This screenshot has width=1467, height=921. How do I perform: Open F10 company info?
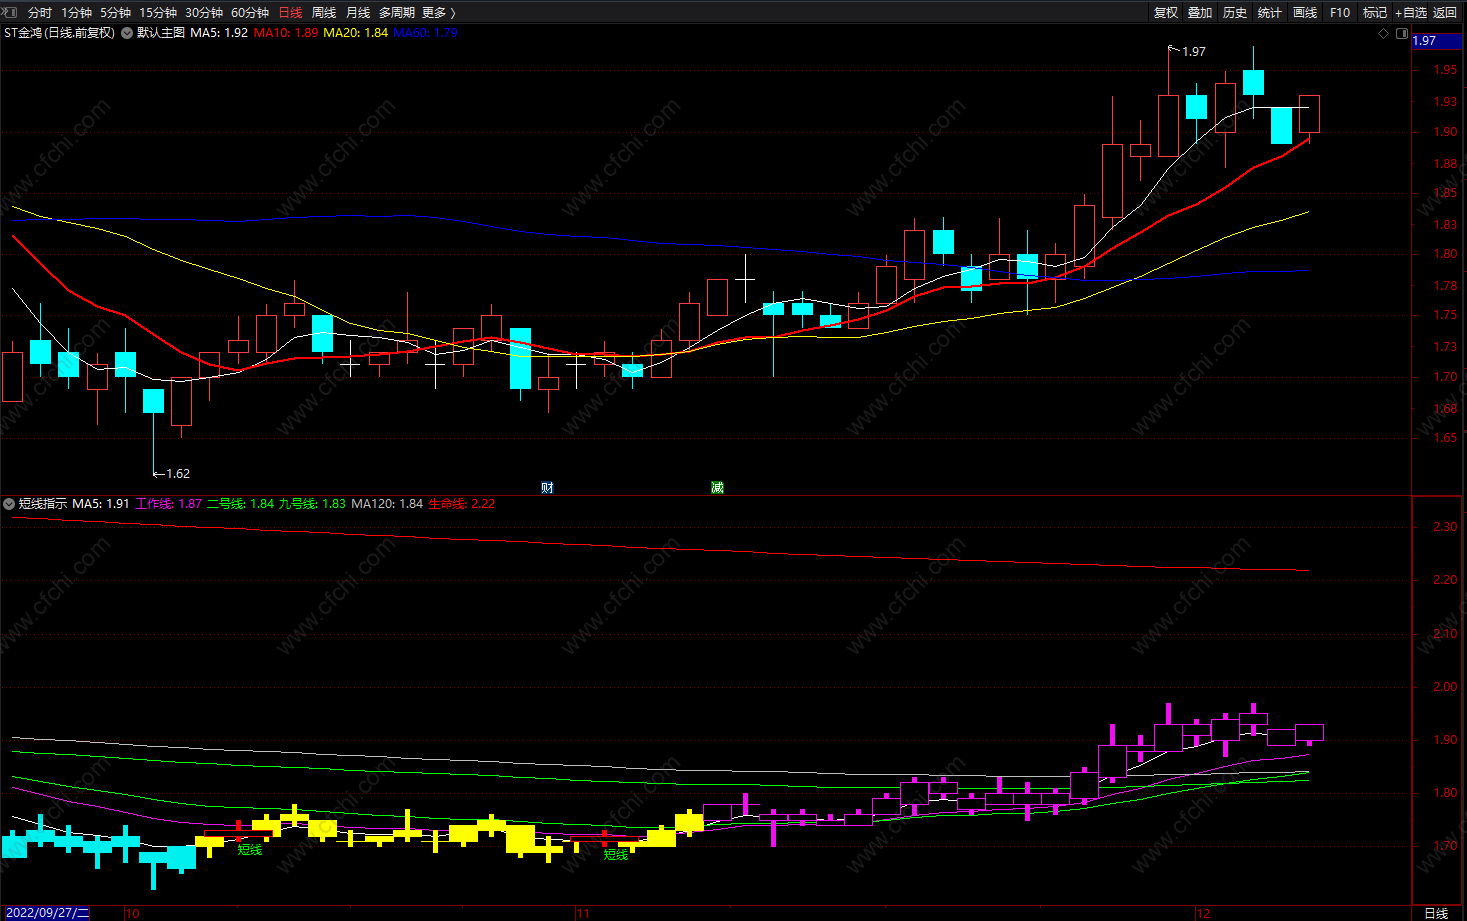click(1340, 13)
